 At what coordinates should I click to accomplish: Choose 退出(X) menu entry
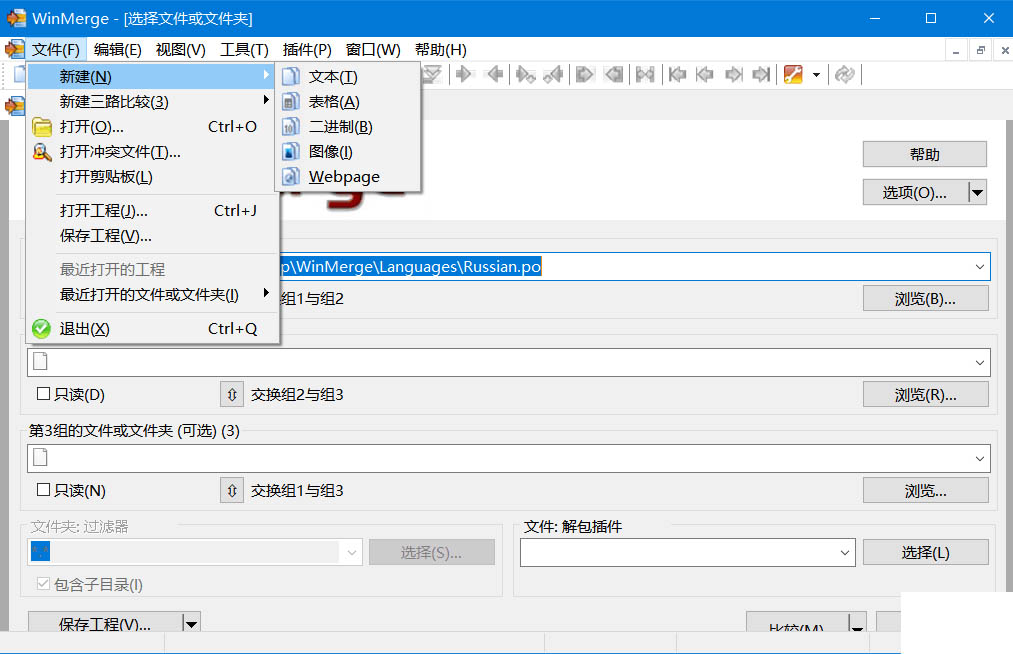(x=153, y=329)
